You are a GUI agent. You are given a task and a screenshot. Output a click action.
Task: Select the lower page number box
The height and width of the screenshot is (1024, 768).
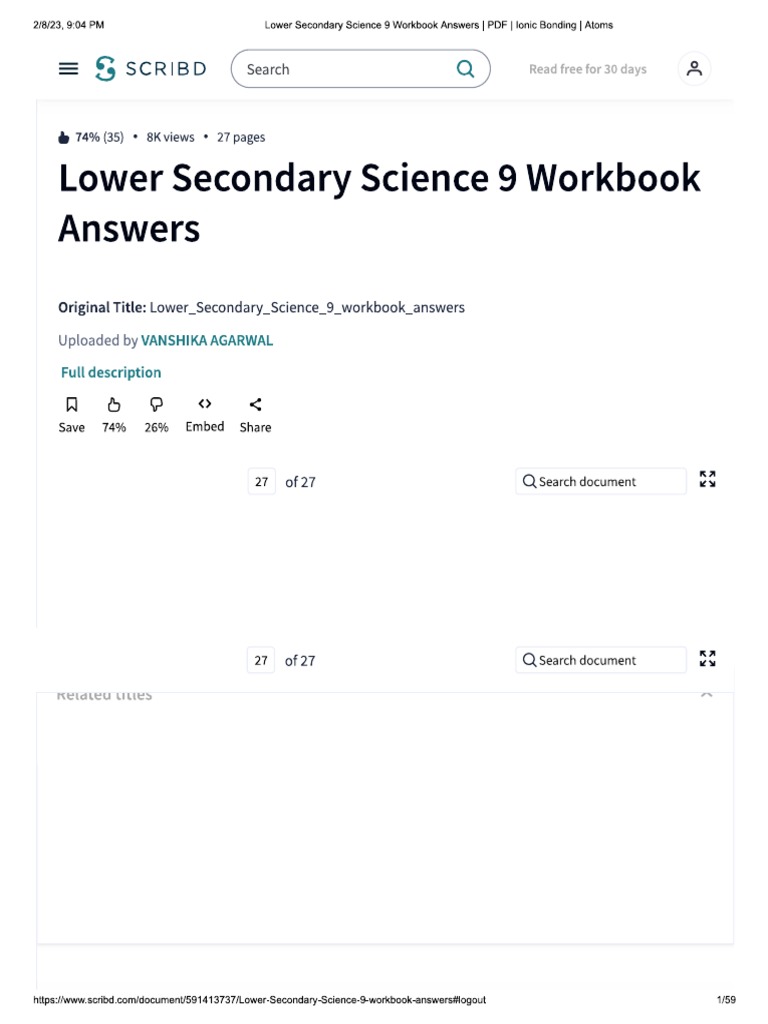(261, 660)
